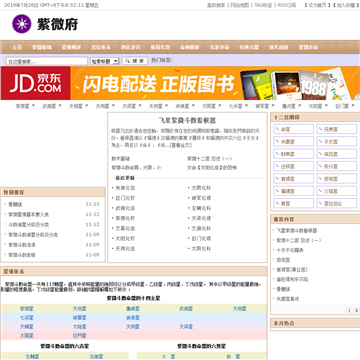This screenshot has height=360, width=360.
Task: Open the 飞星紫微斗数看根器 article title
Action: pos(187,120)
